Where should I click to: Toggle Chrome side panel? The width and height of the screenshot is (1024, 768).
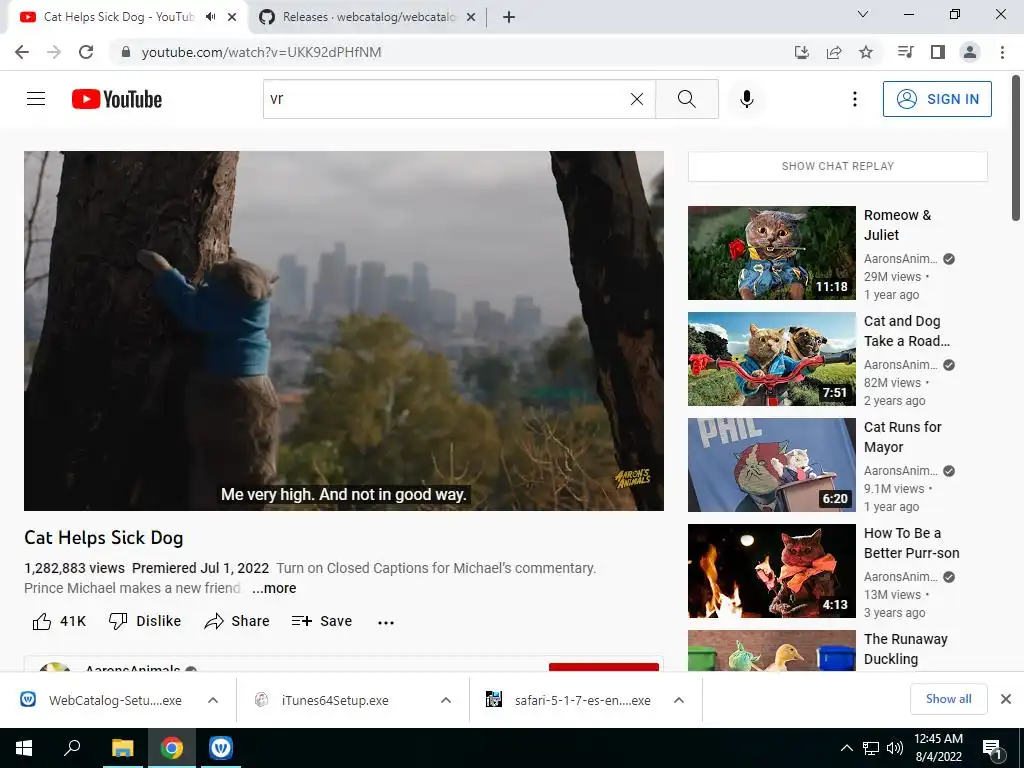click(938, 52)
